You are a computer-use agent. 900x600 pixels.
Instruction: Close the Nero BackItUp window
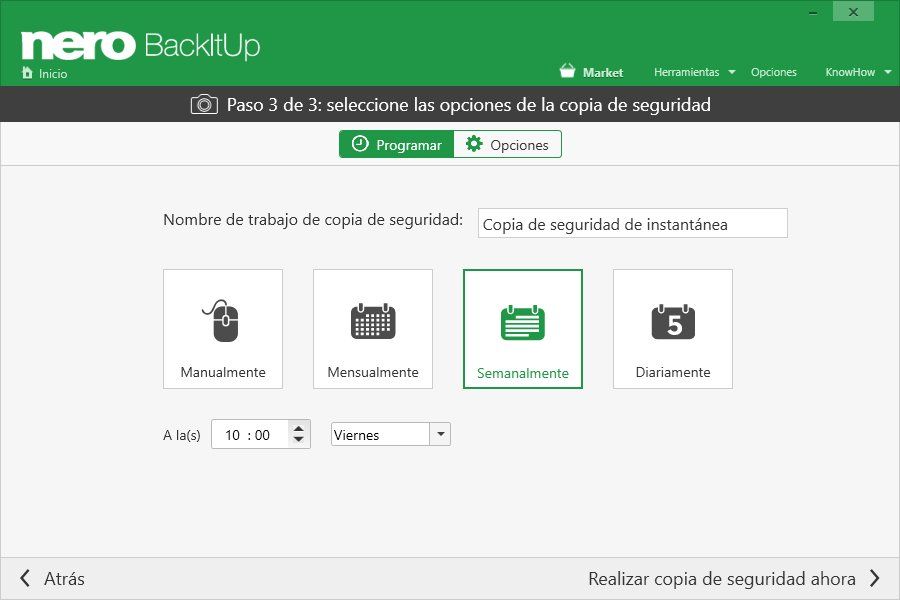pos(854,12)
